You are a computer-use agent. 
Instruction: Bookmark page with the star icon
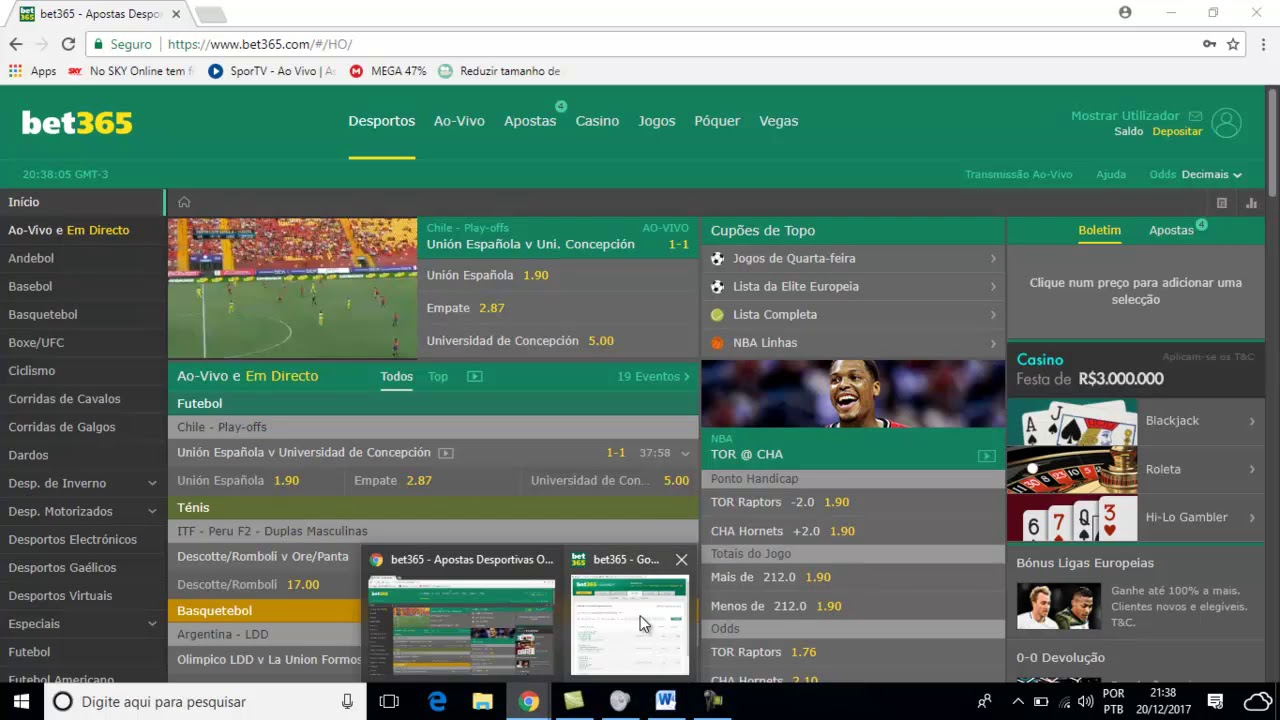[1233, 44]
